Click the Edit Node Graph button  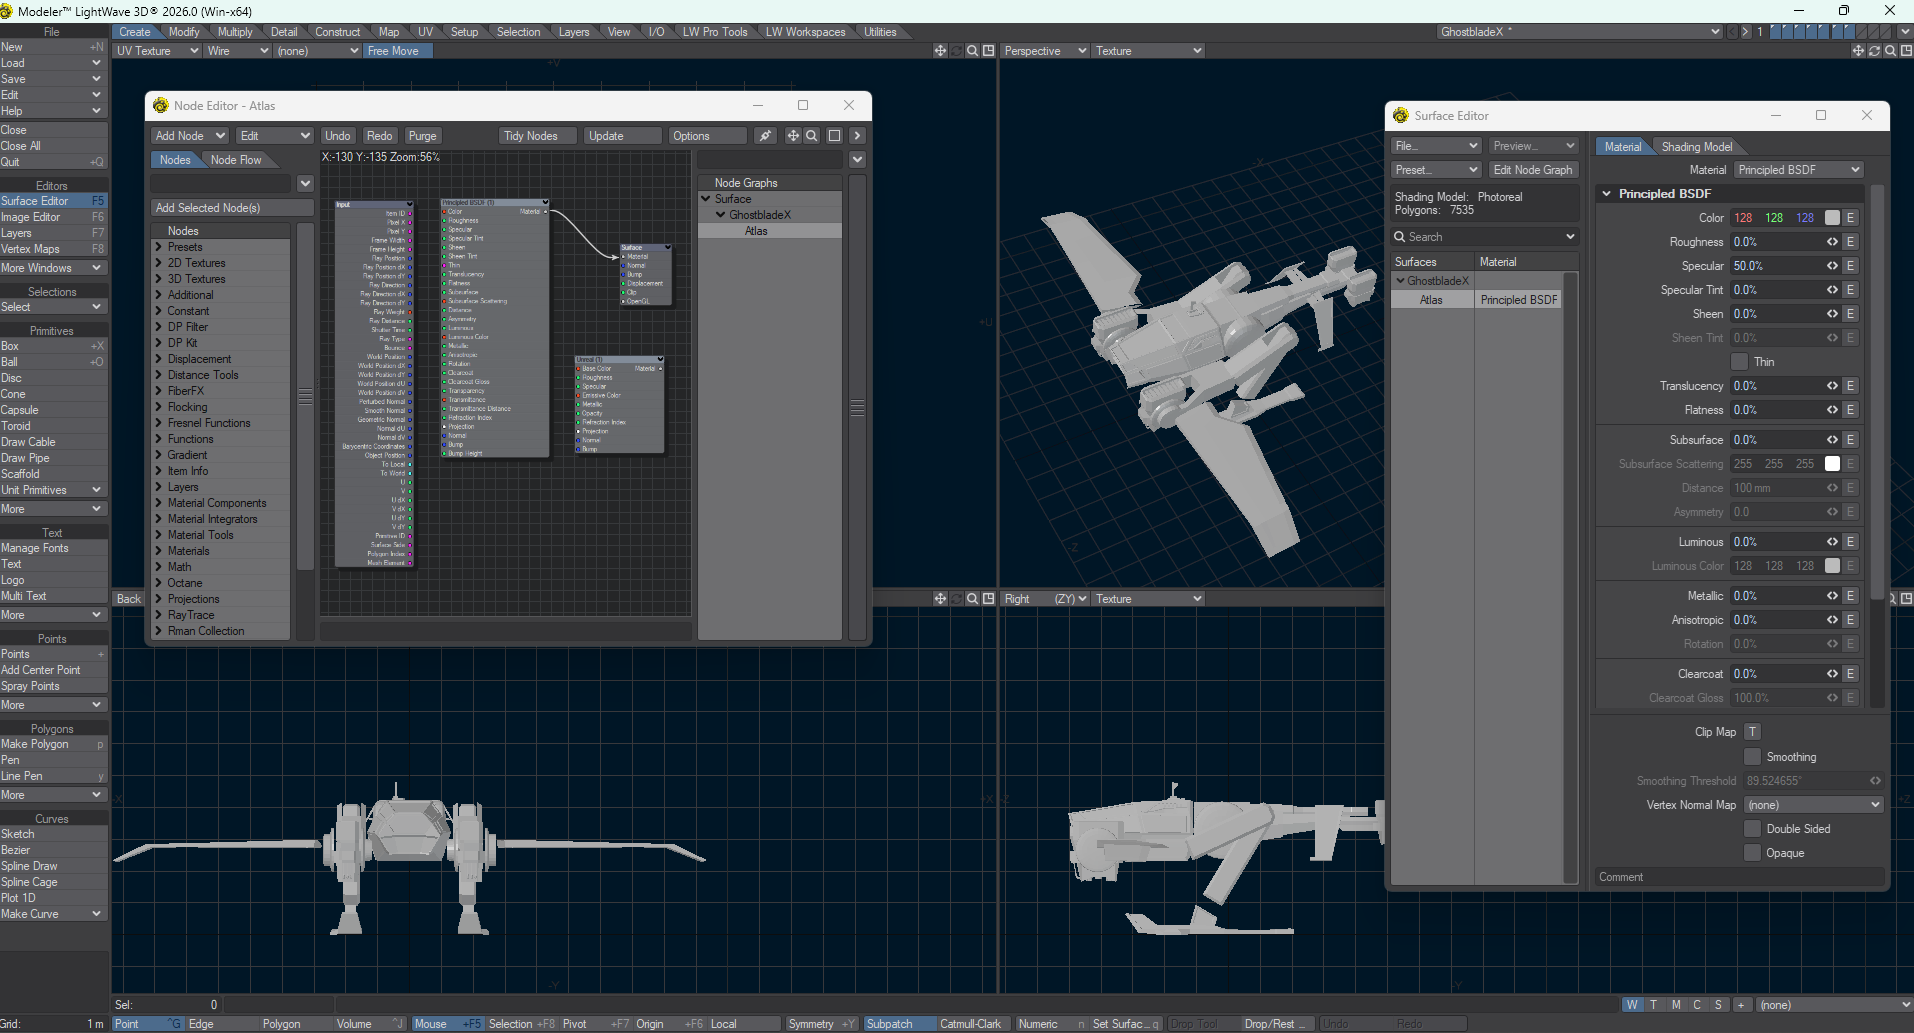coord(1533,170)
